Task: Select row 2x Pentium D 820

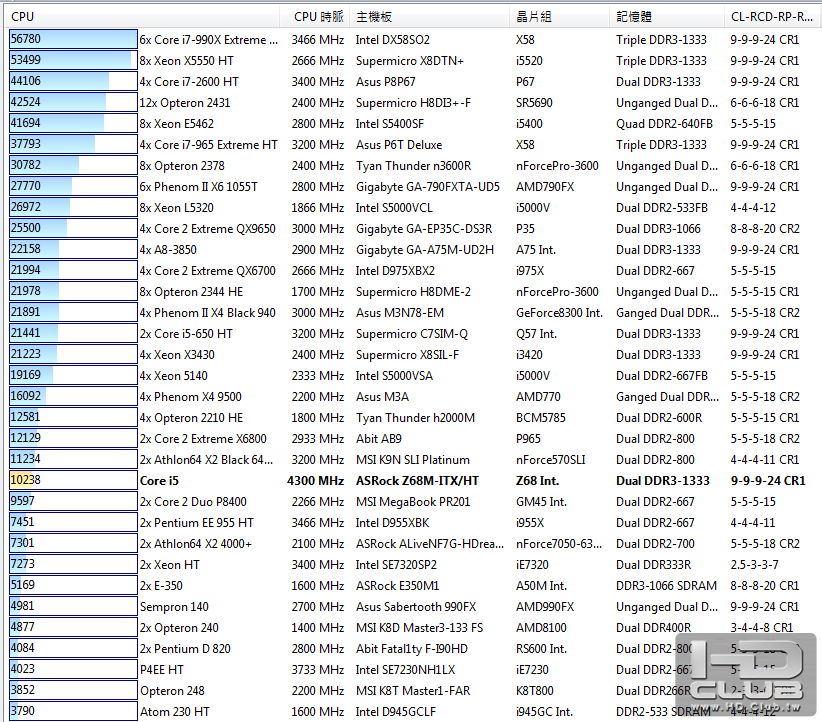Action: [414, 648]
